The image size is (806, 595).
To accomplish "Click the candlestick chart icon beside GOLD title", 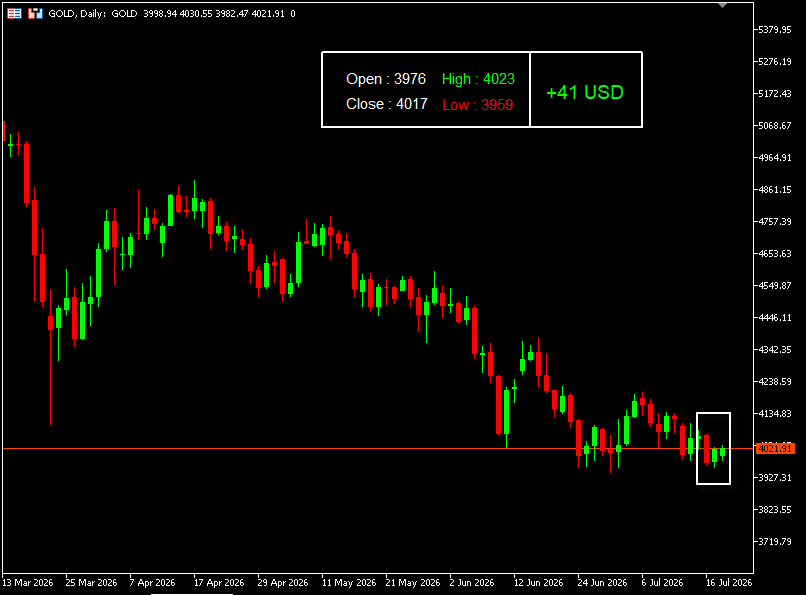I will (35, 13).
